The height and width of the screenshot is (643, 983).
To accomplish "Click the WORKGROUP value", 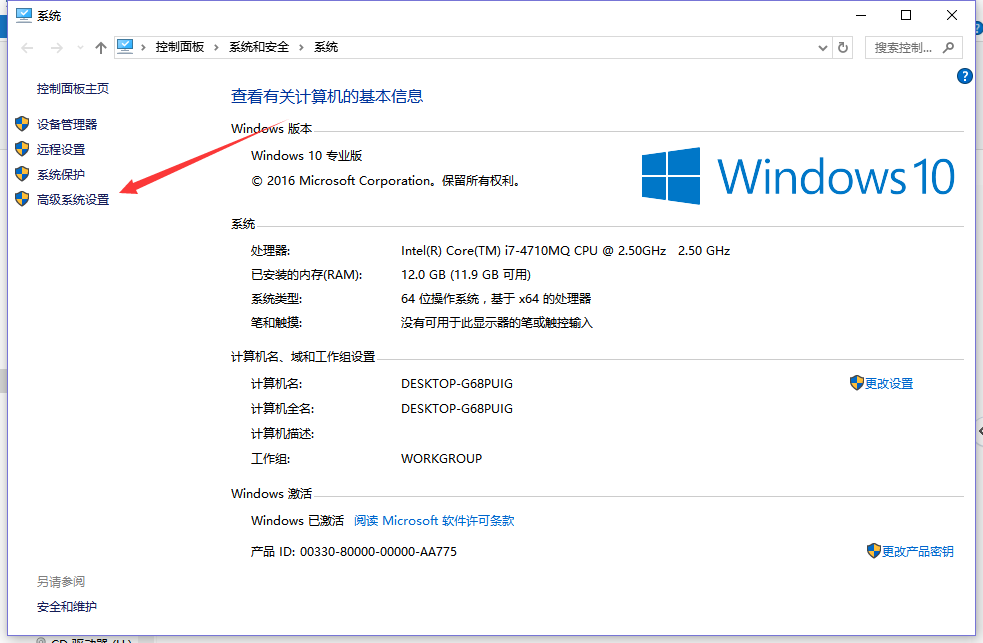I will (441, 459).
